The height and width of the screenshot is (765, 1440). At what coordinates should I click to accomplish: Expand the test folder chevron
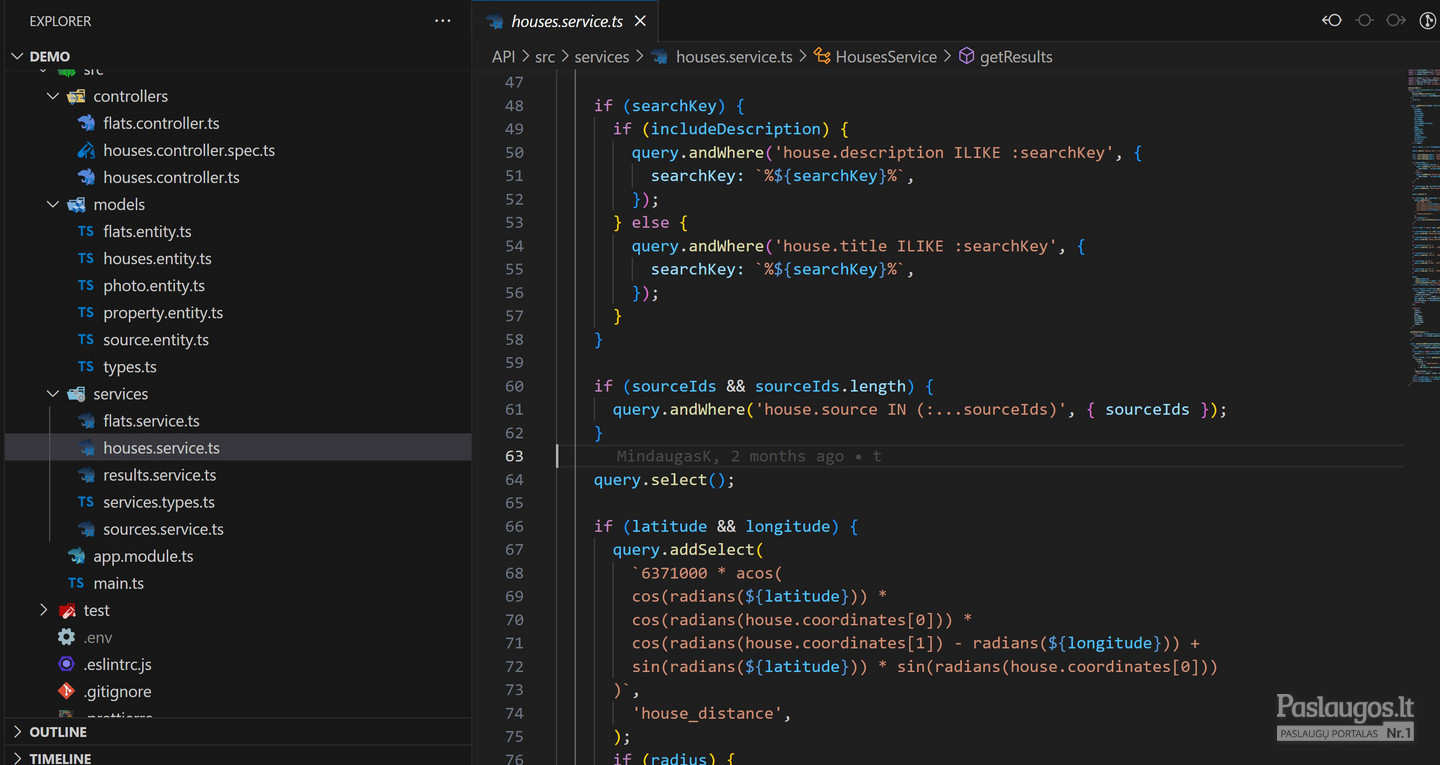click(43, 610)
